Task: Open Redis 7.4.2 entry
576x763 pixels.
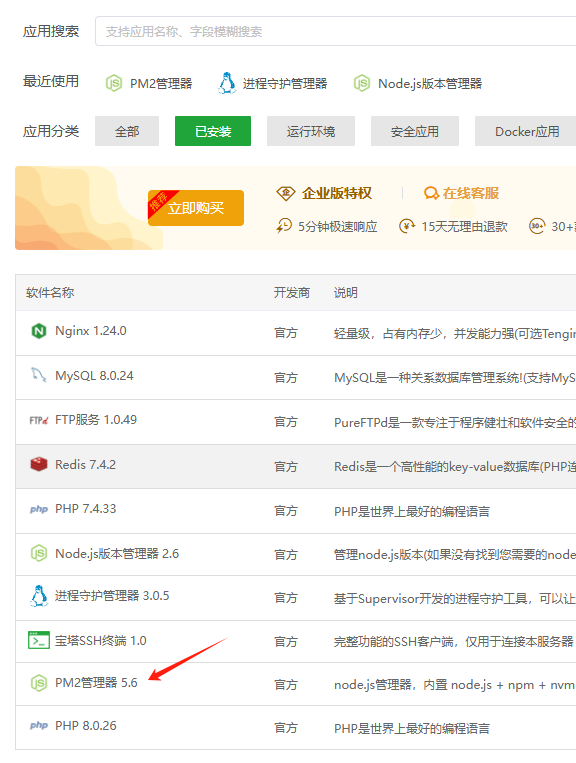Action: point(85,465)
